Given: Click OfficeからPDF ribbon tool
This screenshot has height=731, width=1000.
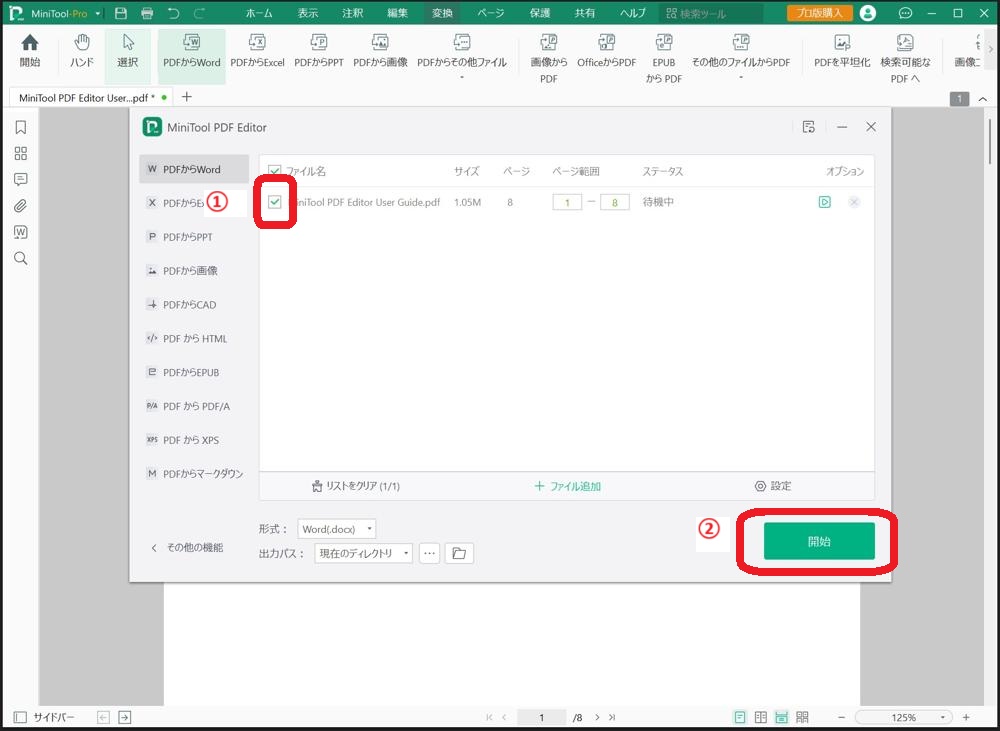Looking at the screenshot, I should coord(607,52).
